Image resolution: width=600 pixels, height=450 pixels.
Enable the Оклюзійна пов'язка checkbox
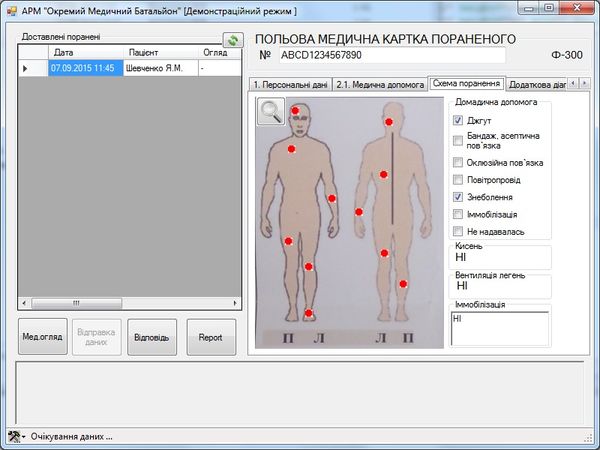pyautogui.click(x=458, y=162)
